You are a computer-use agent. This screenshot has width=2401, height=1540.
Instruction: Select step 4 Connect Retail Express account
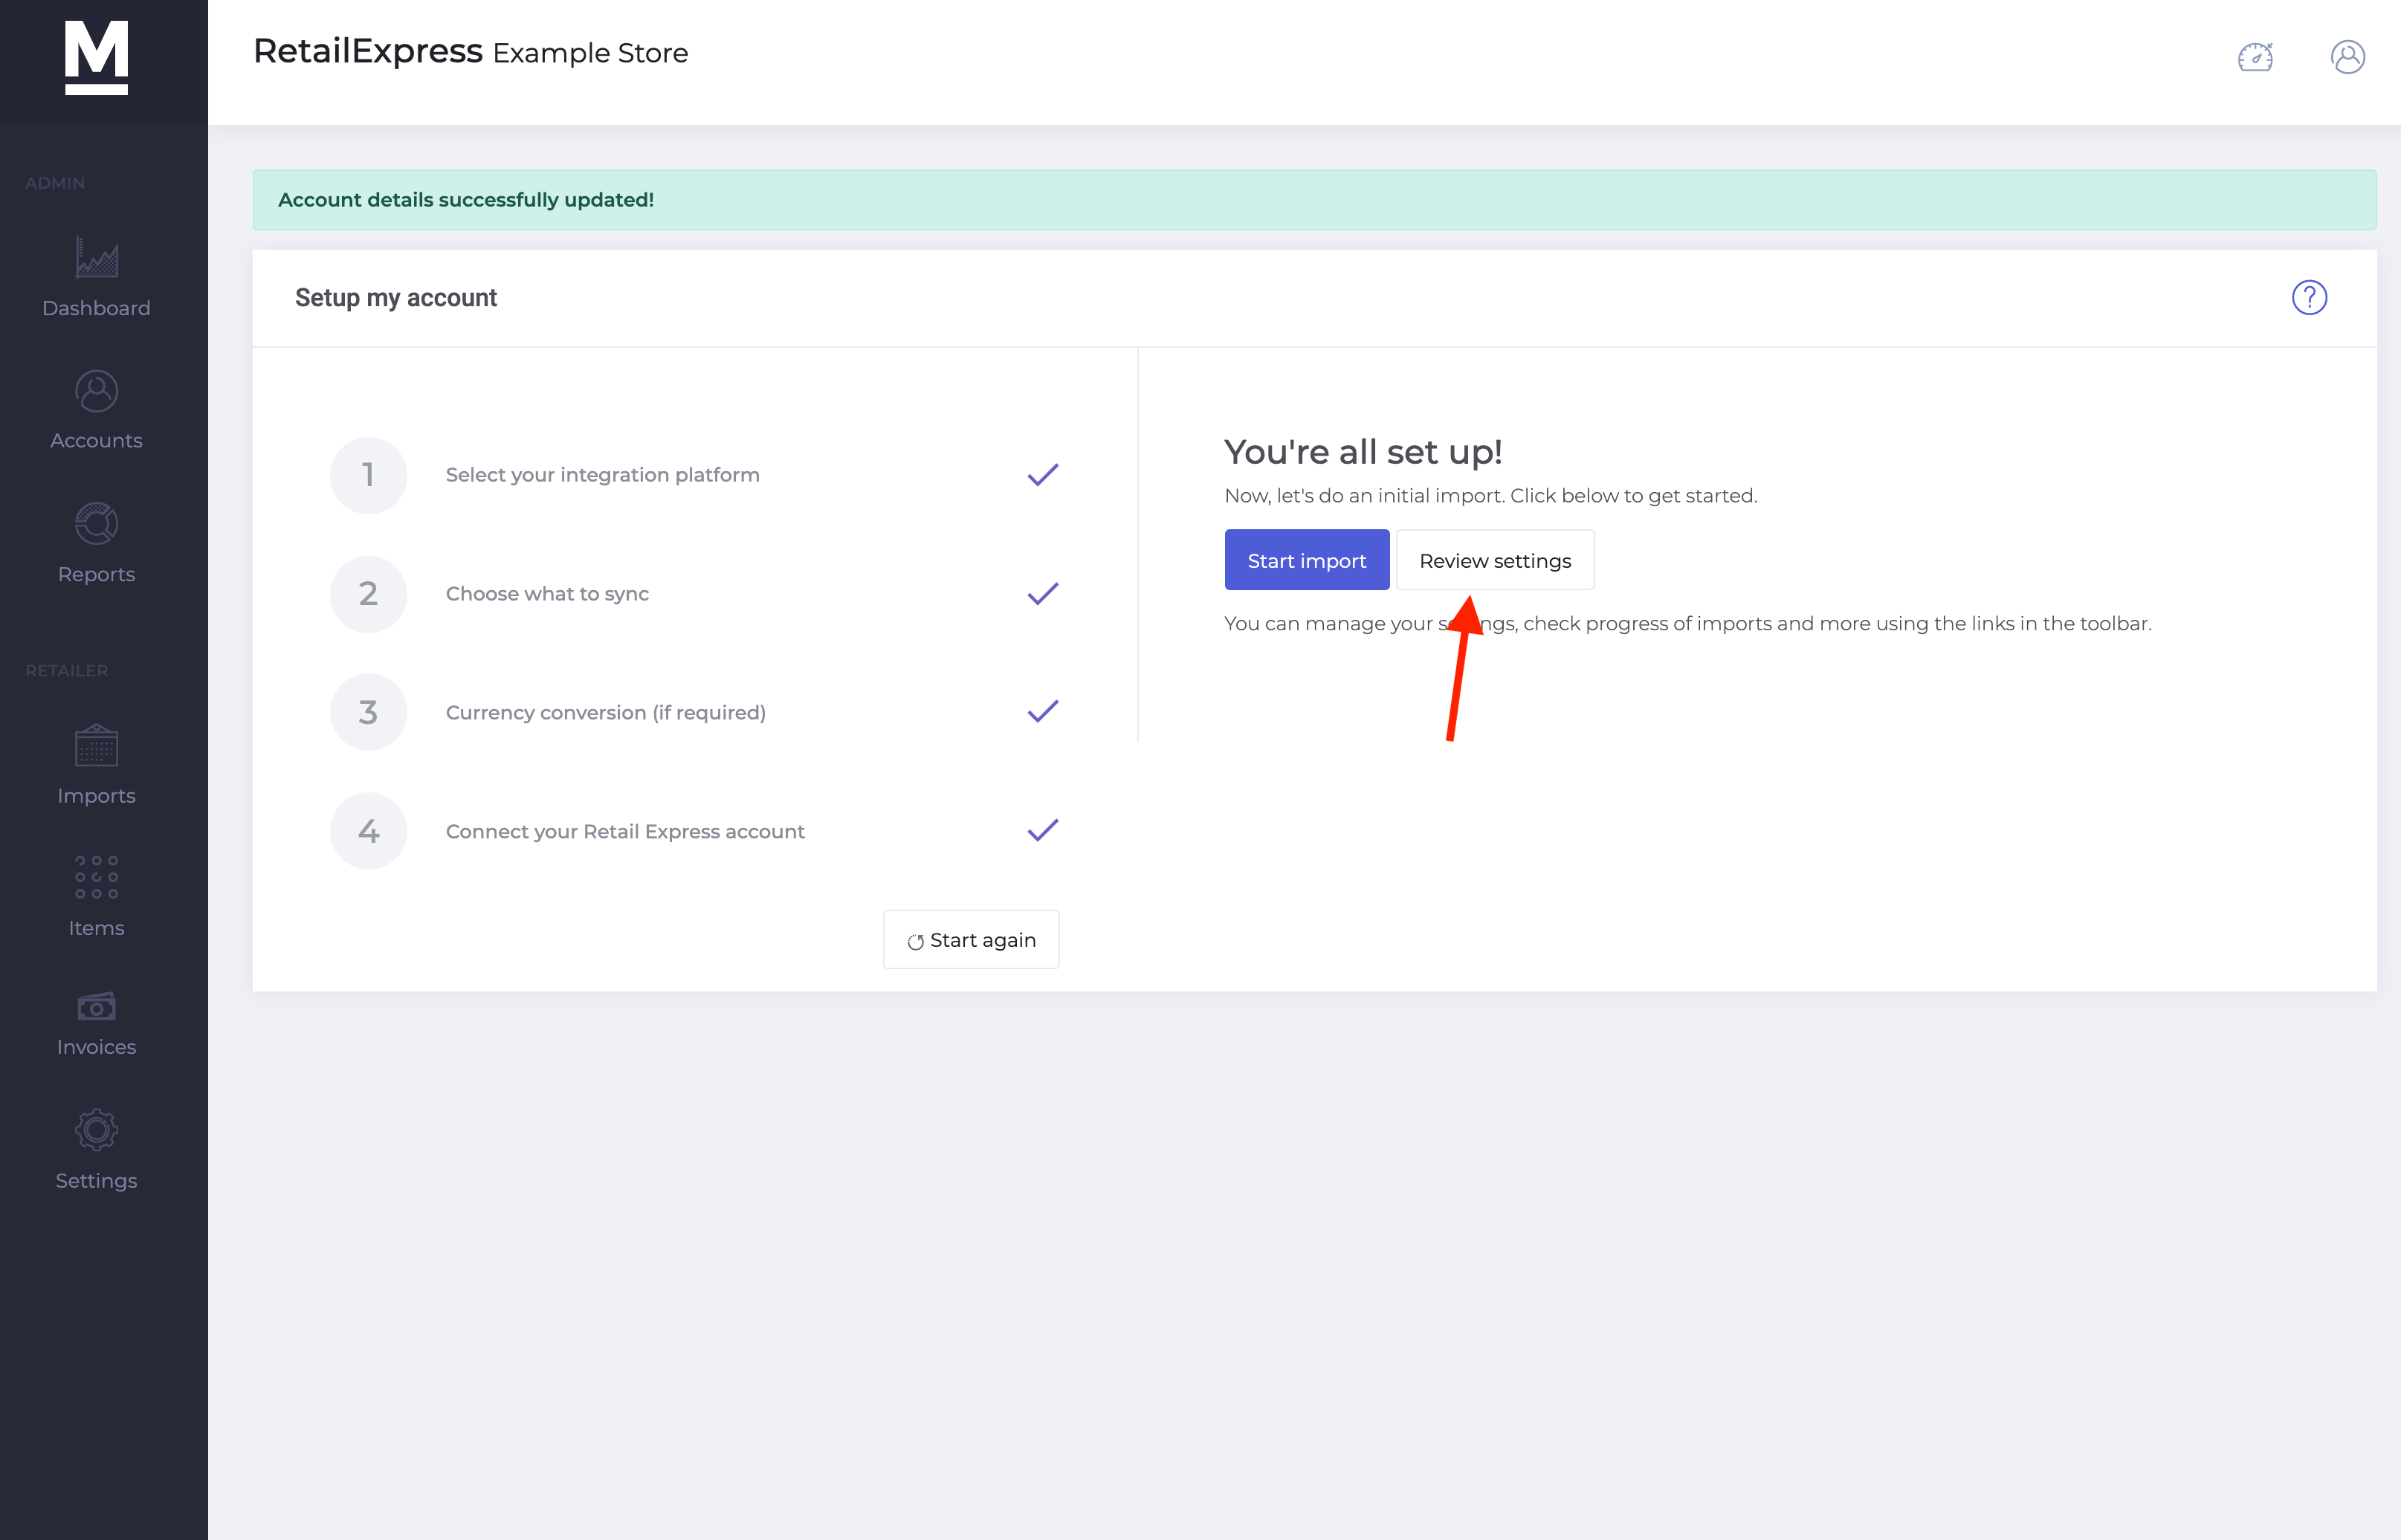click(694, 831)
